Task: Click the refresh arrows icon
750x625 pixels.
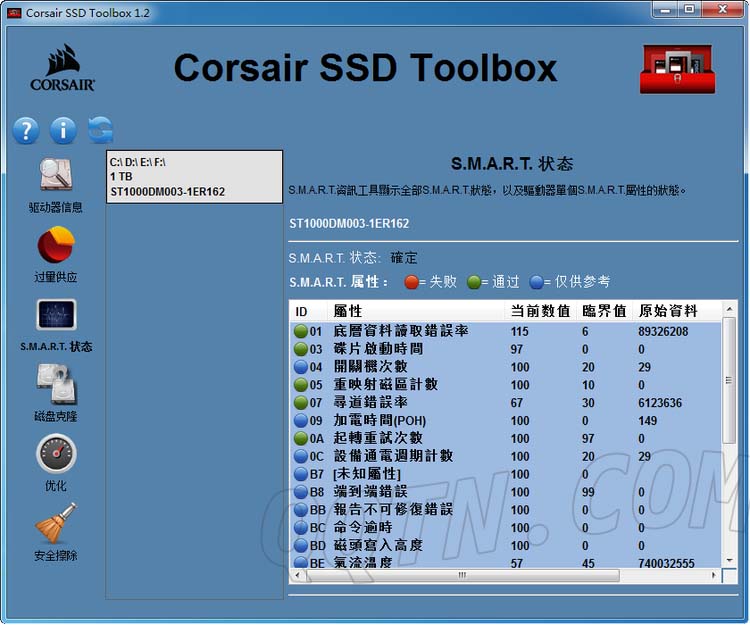Action: point(100,130)
